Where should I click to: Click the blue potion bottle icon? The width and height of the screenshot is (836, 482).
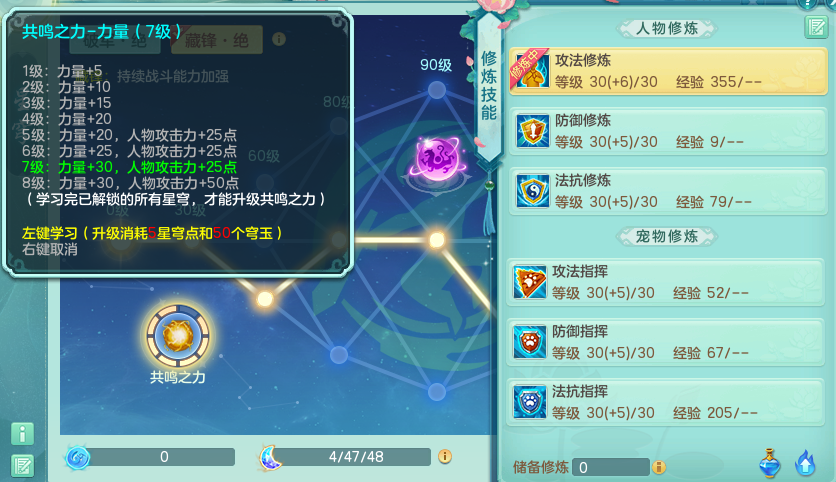770,463
